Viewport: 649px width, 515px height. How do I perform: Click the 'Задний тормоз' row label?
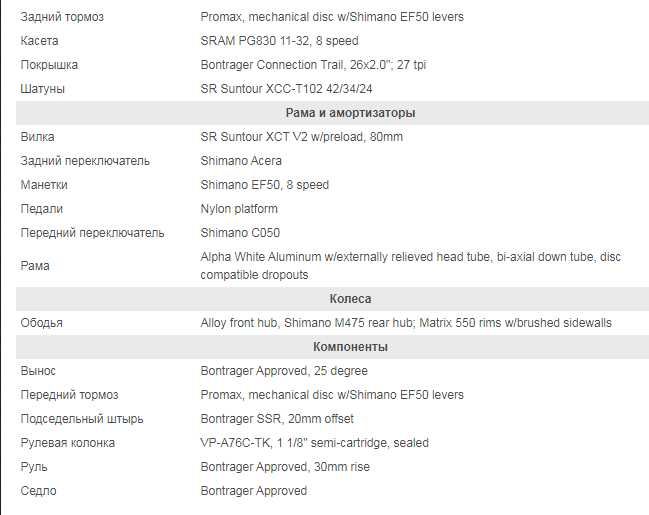pos(62,17)
